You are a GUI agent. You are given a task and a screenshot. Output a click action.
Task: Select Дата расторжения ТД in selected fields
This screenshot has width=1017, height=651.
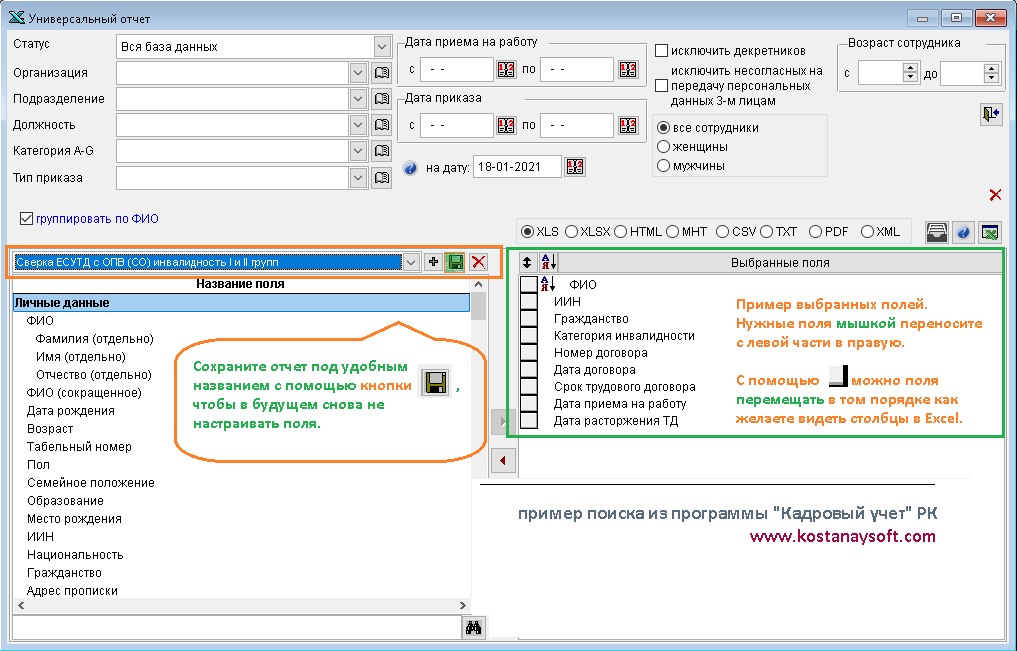coord(616,421)
